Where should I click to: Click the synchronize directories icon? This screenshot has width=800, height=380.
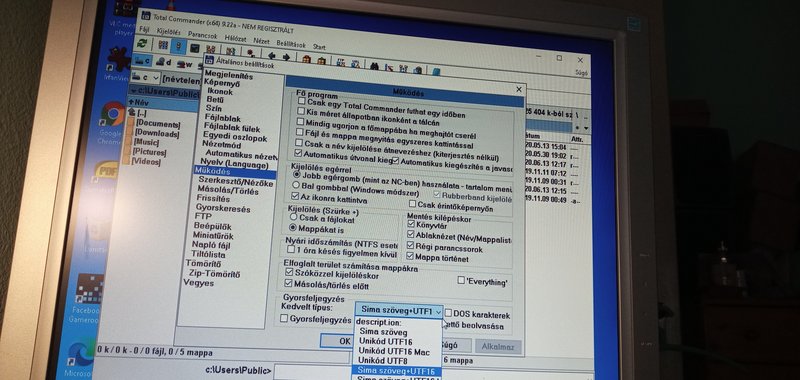[x=404, y=68]
